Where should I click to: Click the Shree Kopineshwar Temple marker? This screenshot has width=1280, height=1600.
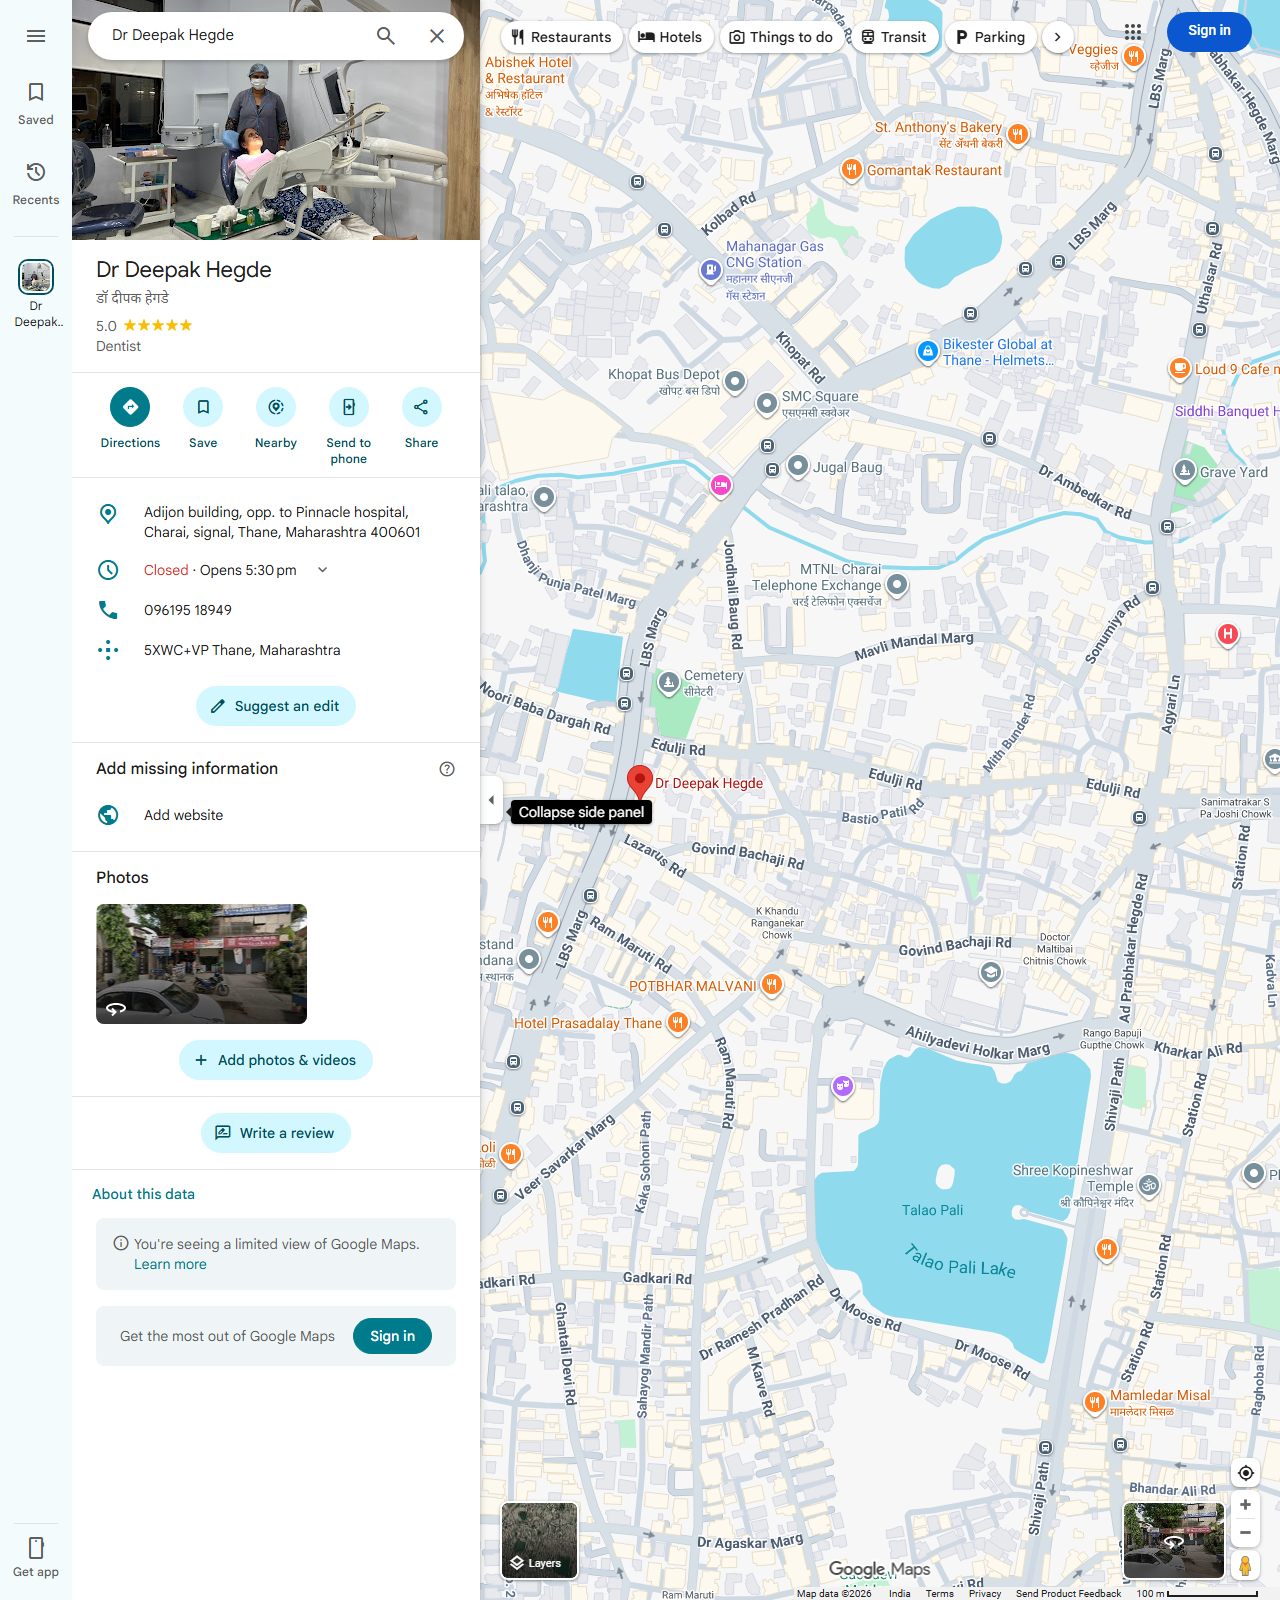point(1149,1186)
